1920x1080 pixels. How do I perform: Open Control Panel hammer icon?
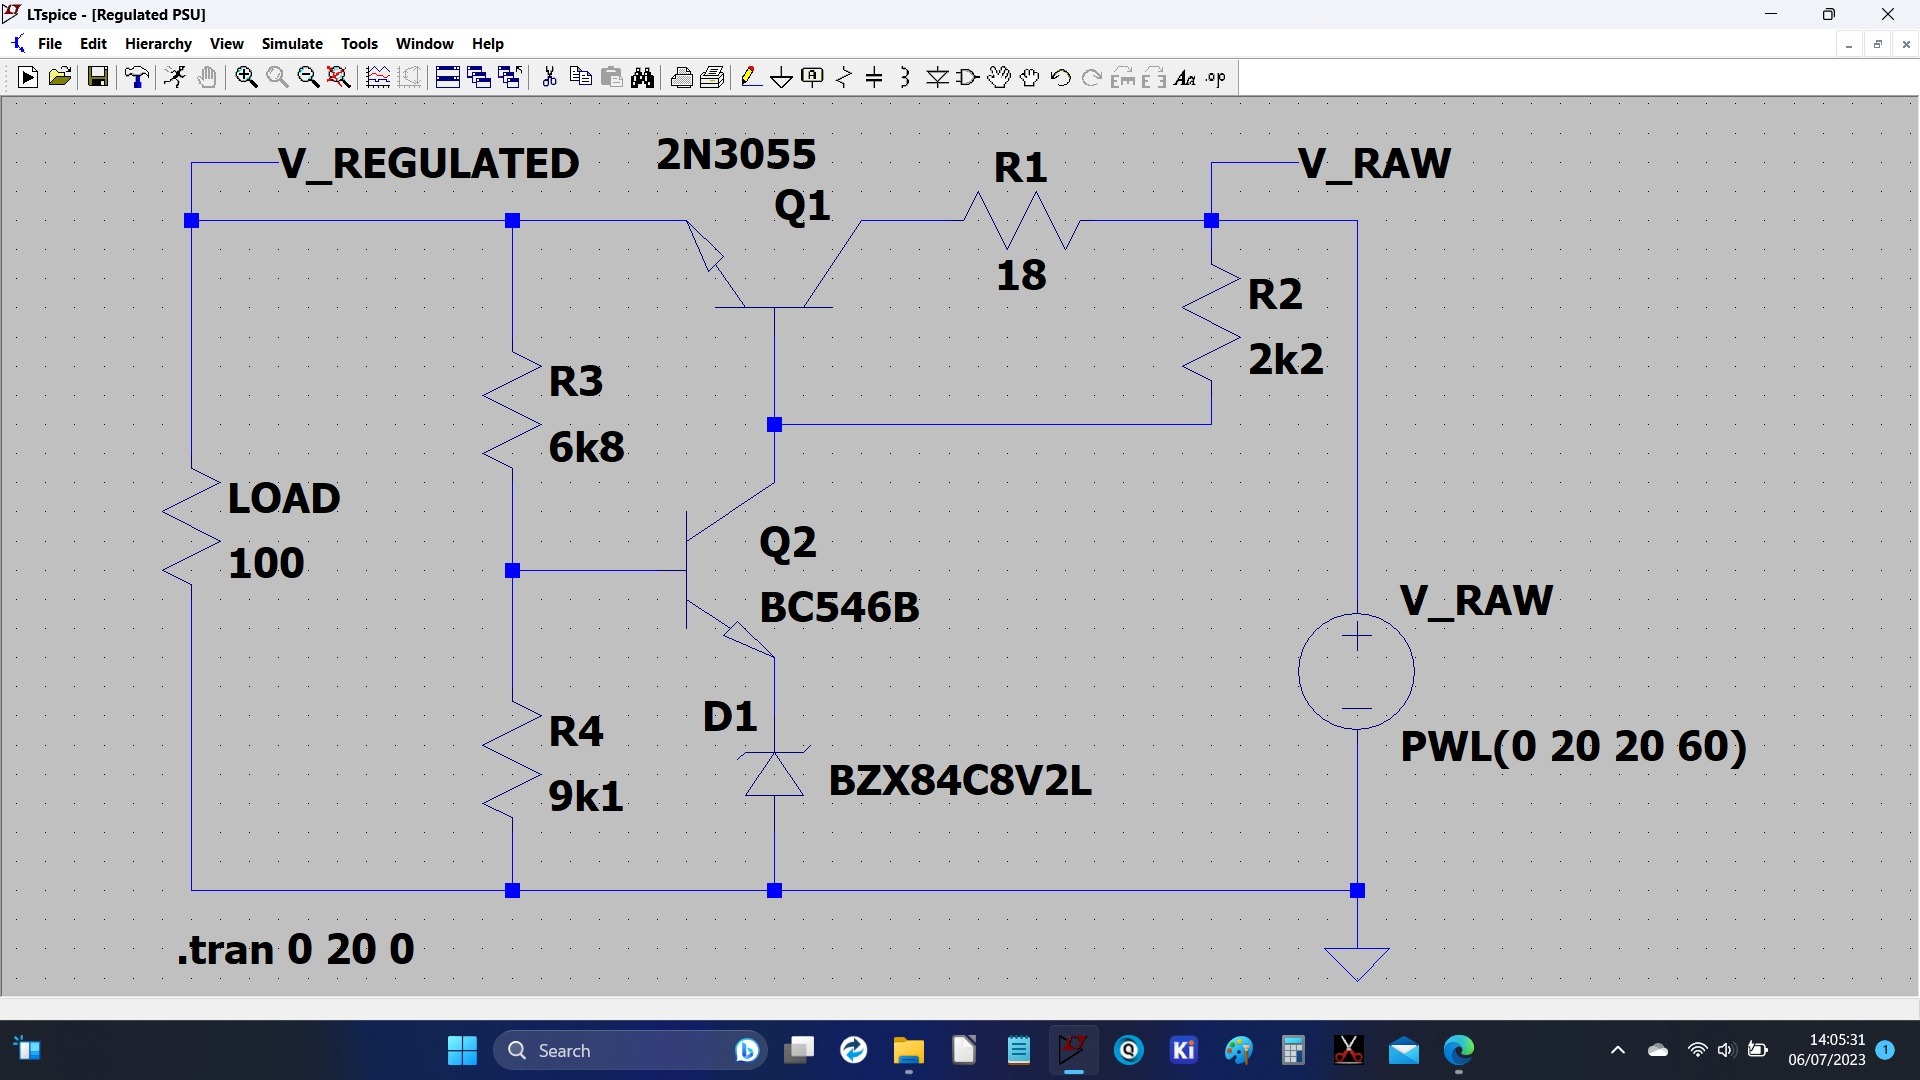[x=137, y=78]
